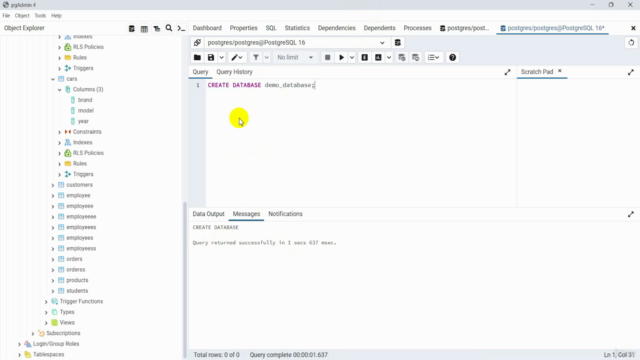Open the Macros list icon

tap(433, 58)
